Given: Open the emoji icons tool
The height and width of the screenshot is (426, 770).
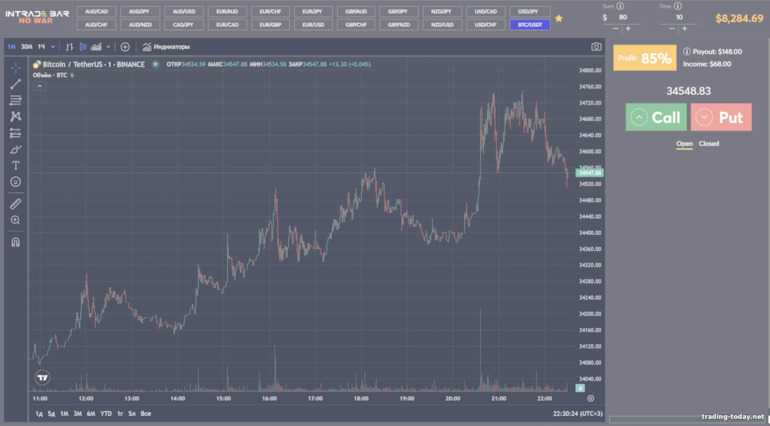Looking at the screenshot, I should click(x=16, y=182).
